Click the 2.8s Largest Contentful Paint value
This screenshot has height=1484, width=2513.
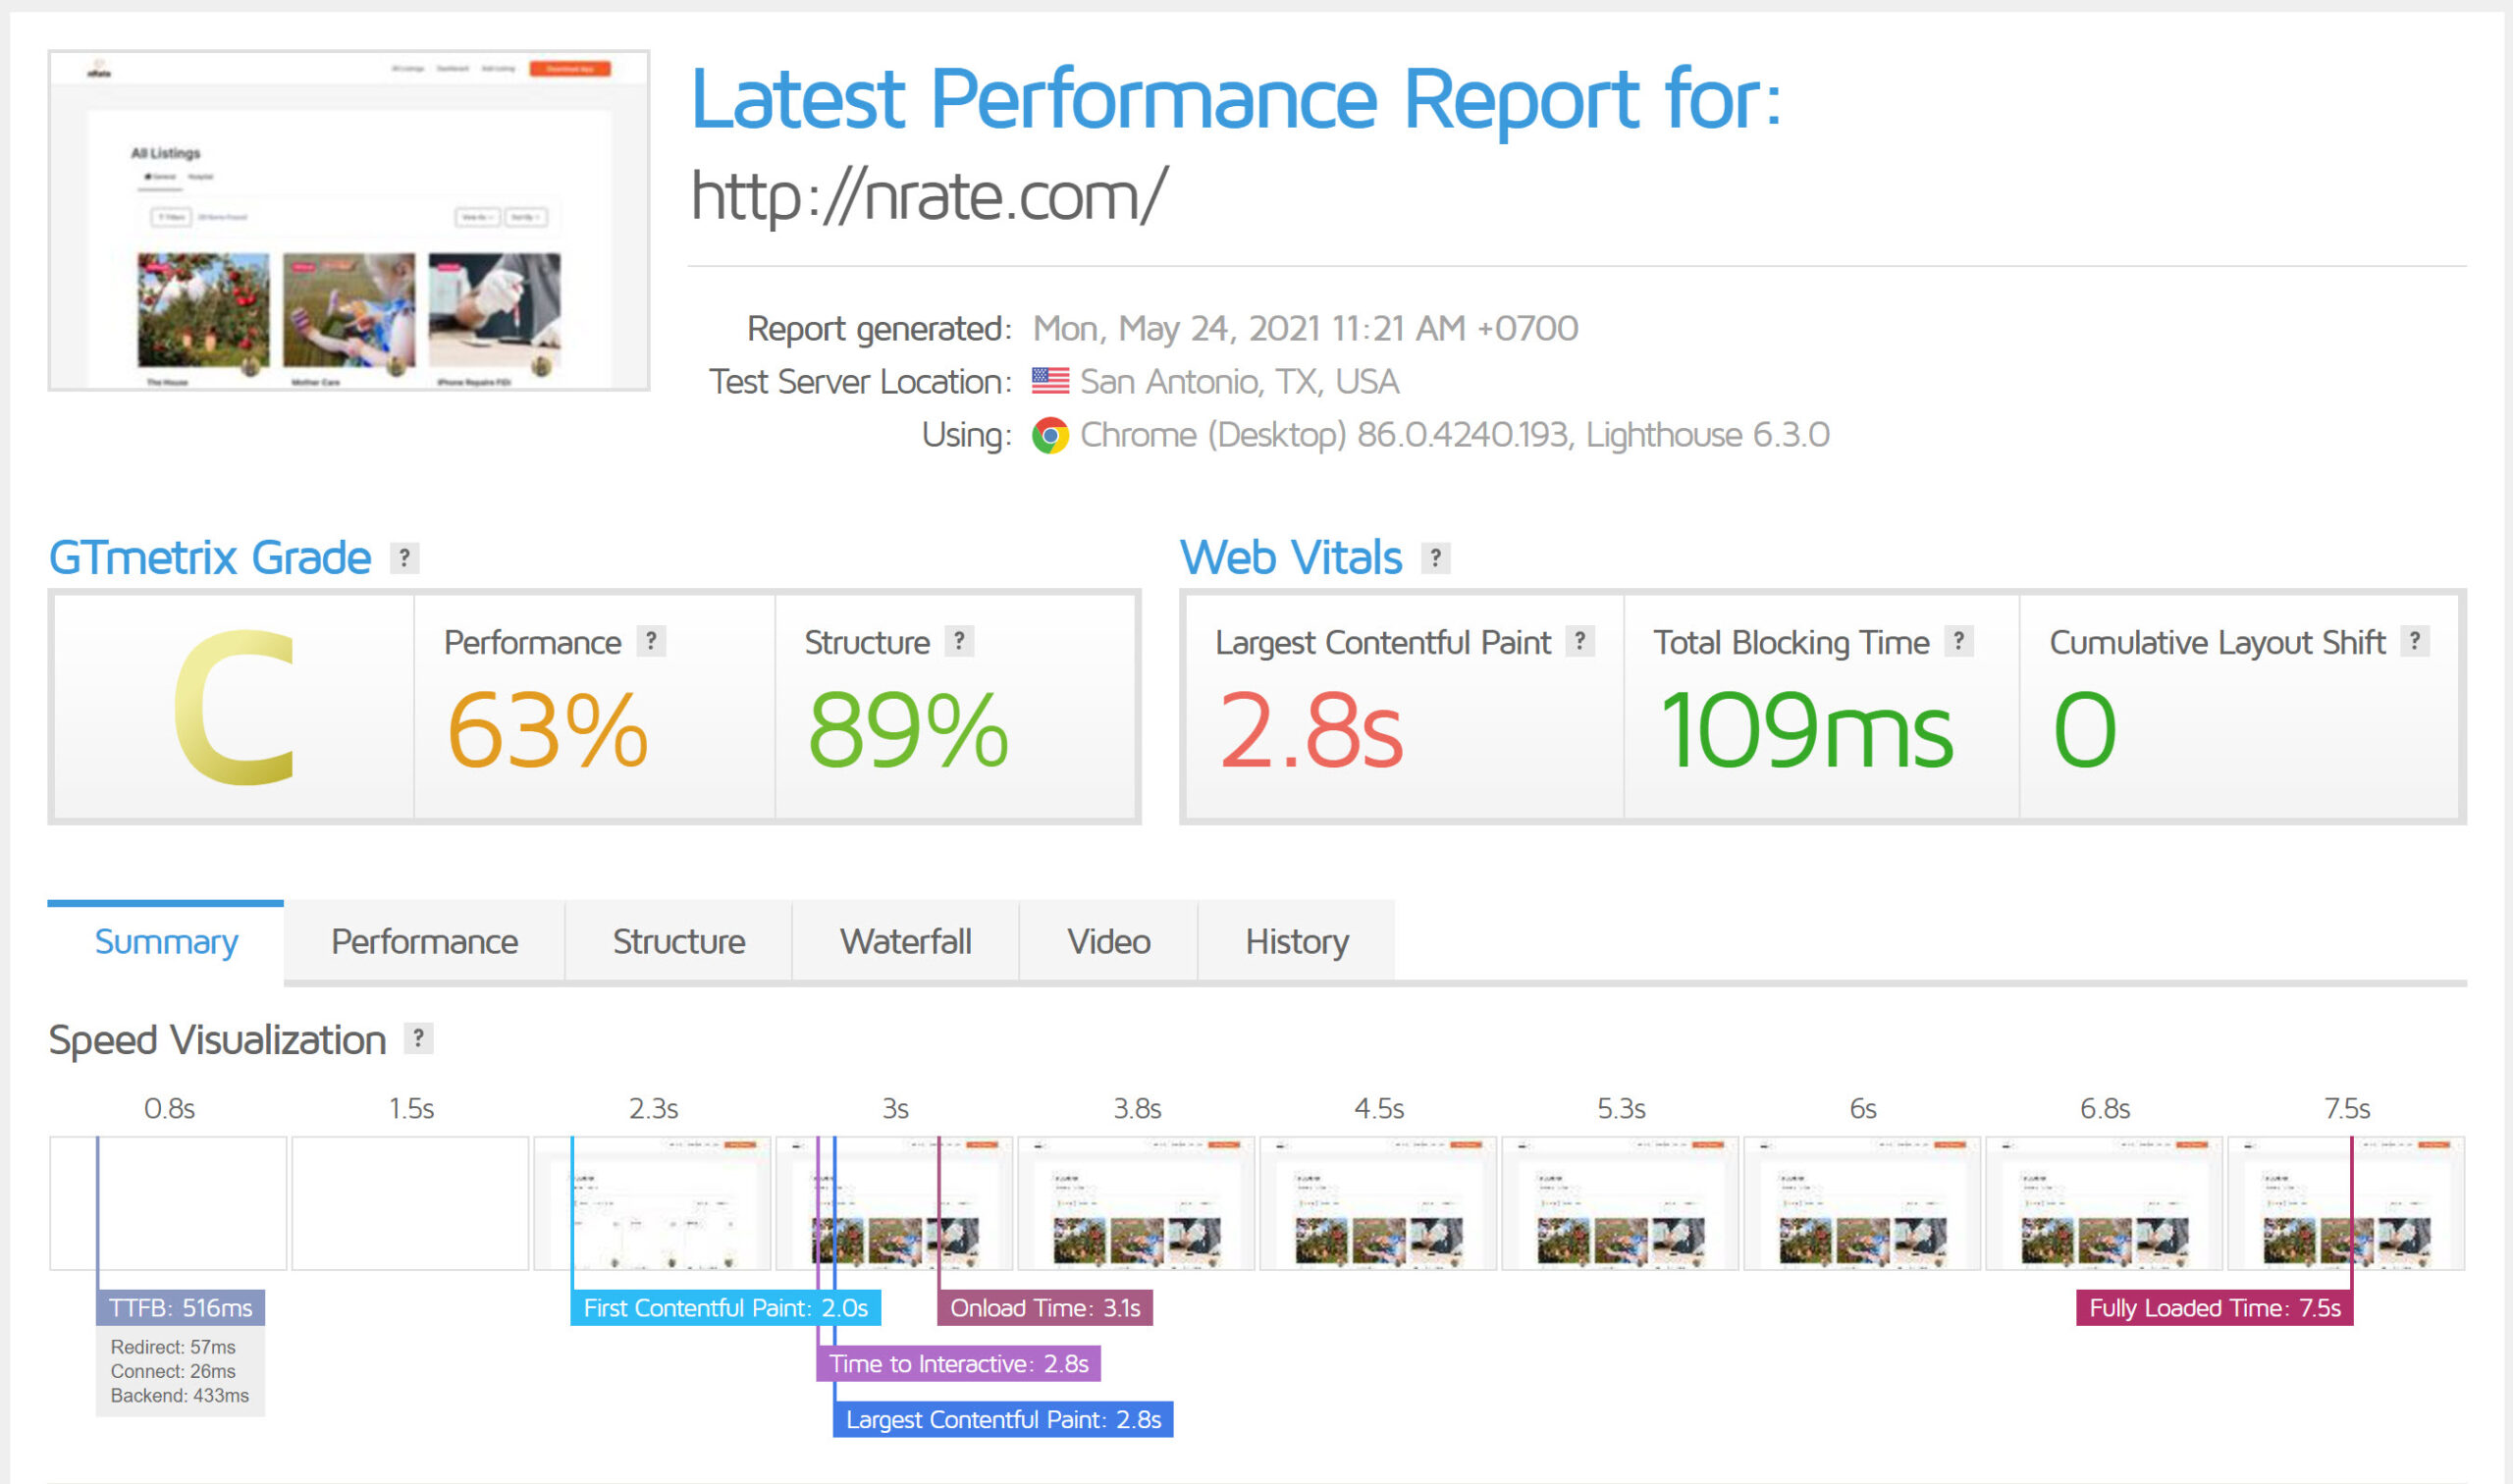pyautogui.click(x=1311, y=731)
